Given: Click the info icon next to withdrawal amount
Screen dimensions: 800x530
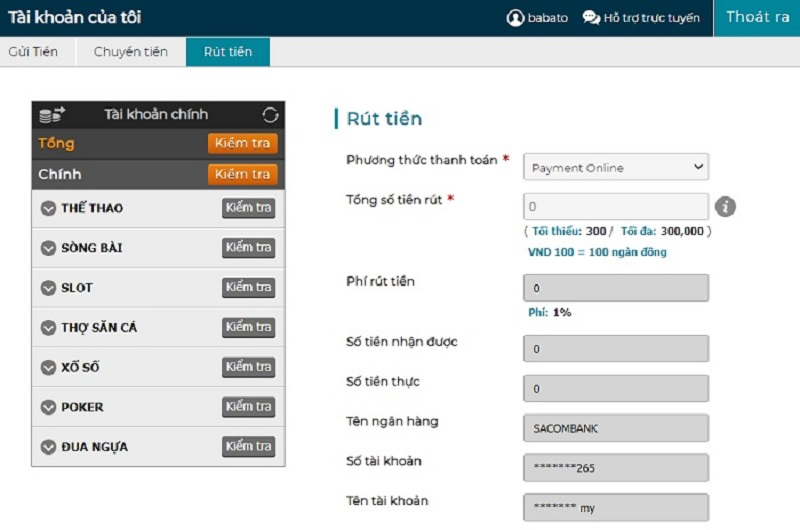Looking at the screenshot, I should [x=726, y=207].
